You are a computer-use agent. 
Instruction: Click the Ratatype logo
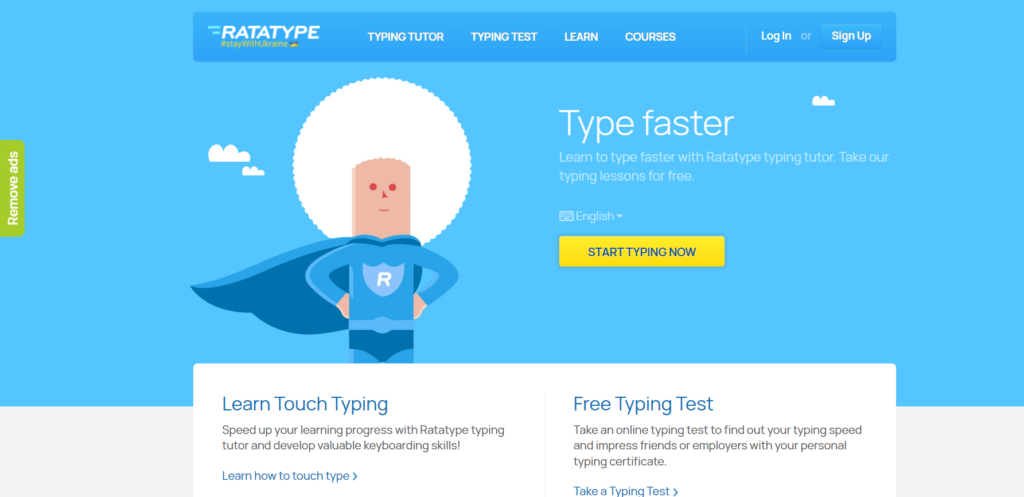(264, 32)
